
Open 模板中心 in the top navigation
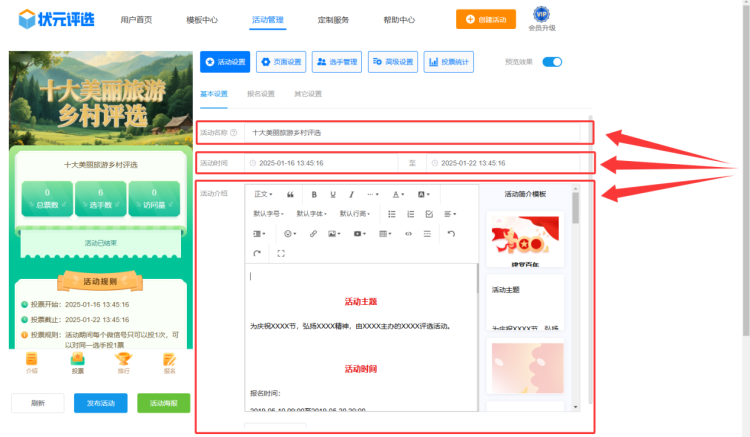[203, 19]
